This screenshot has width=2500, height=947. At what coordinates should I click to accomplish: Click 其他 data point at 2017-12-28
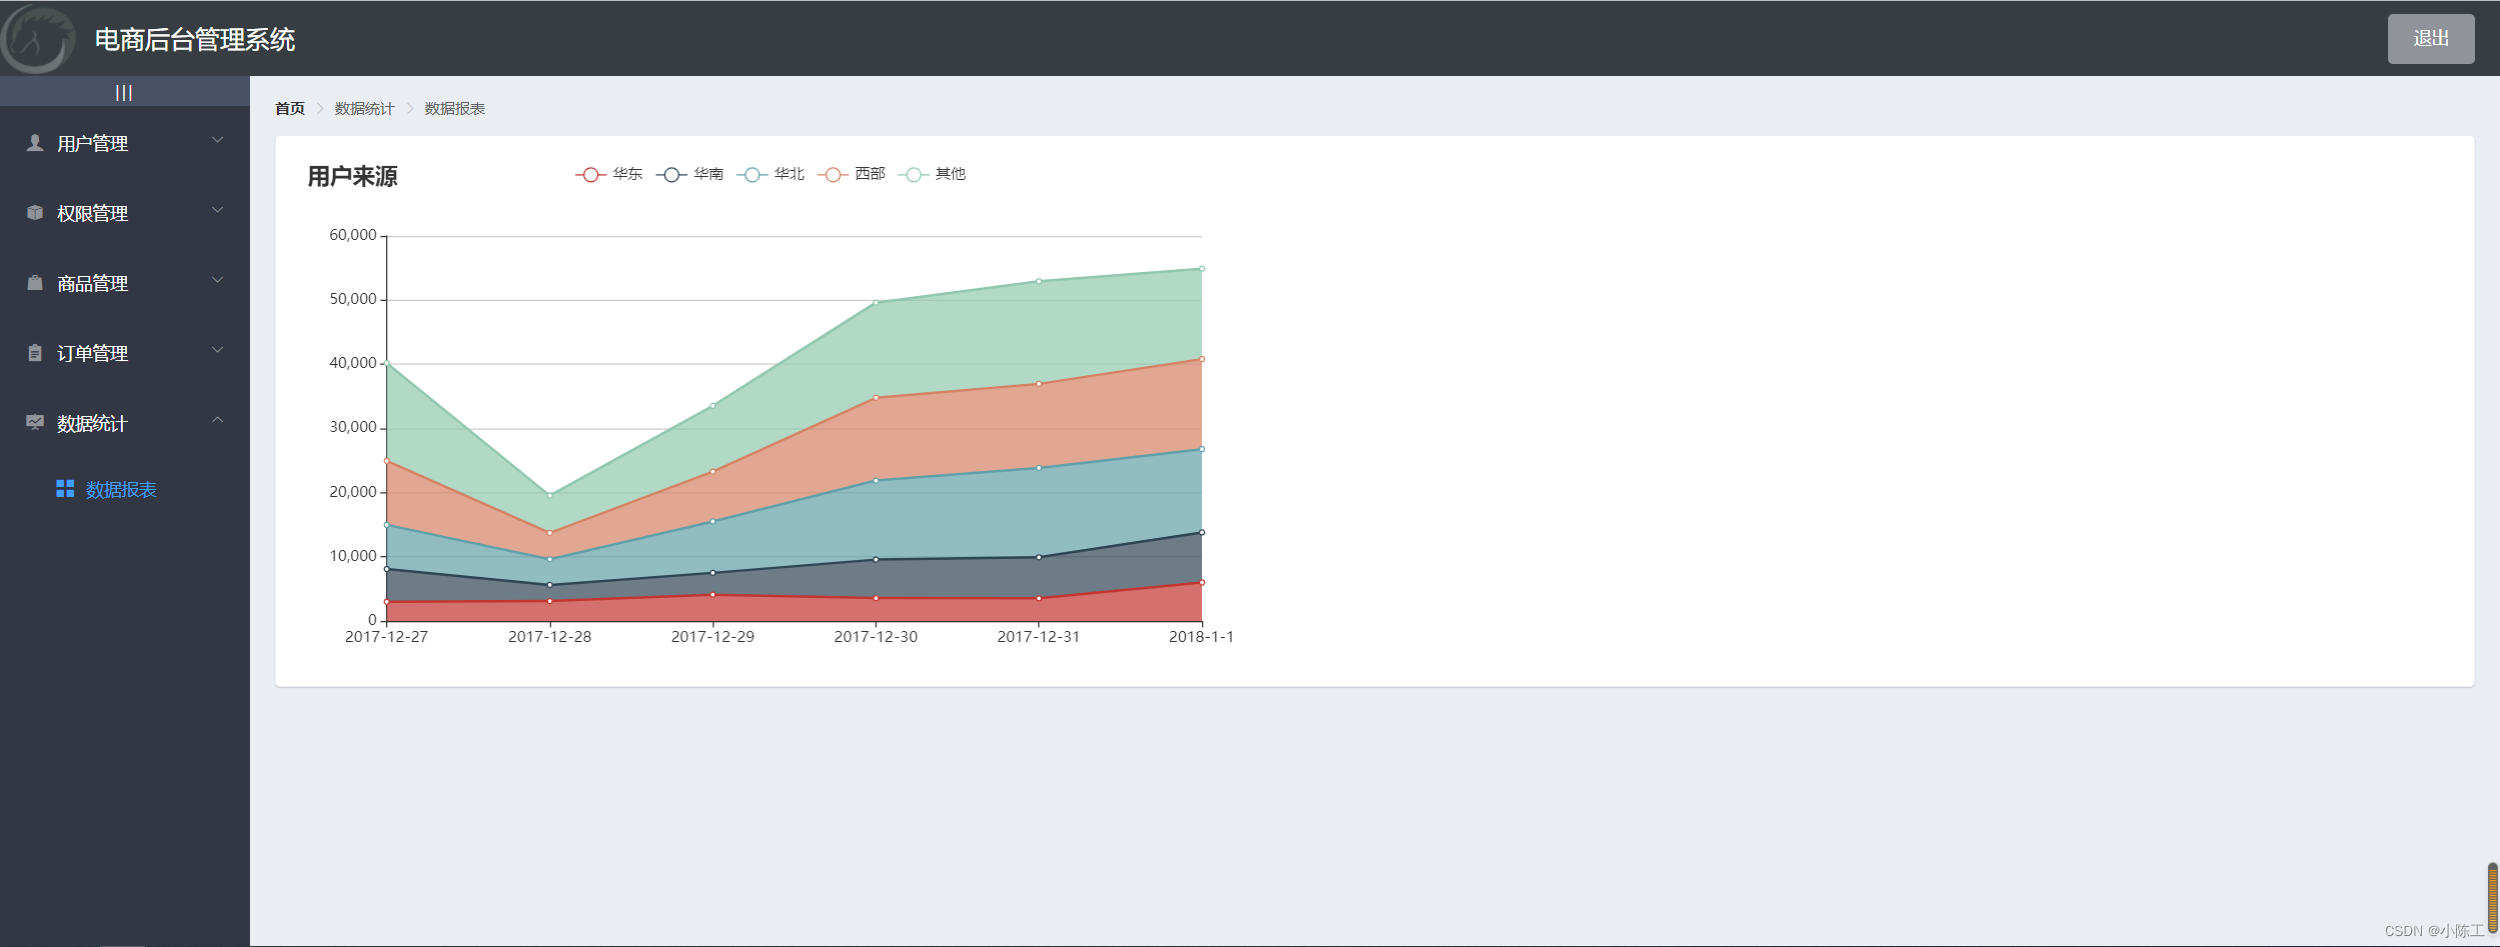click(549, 495)
